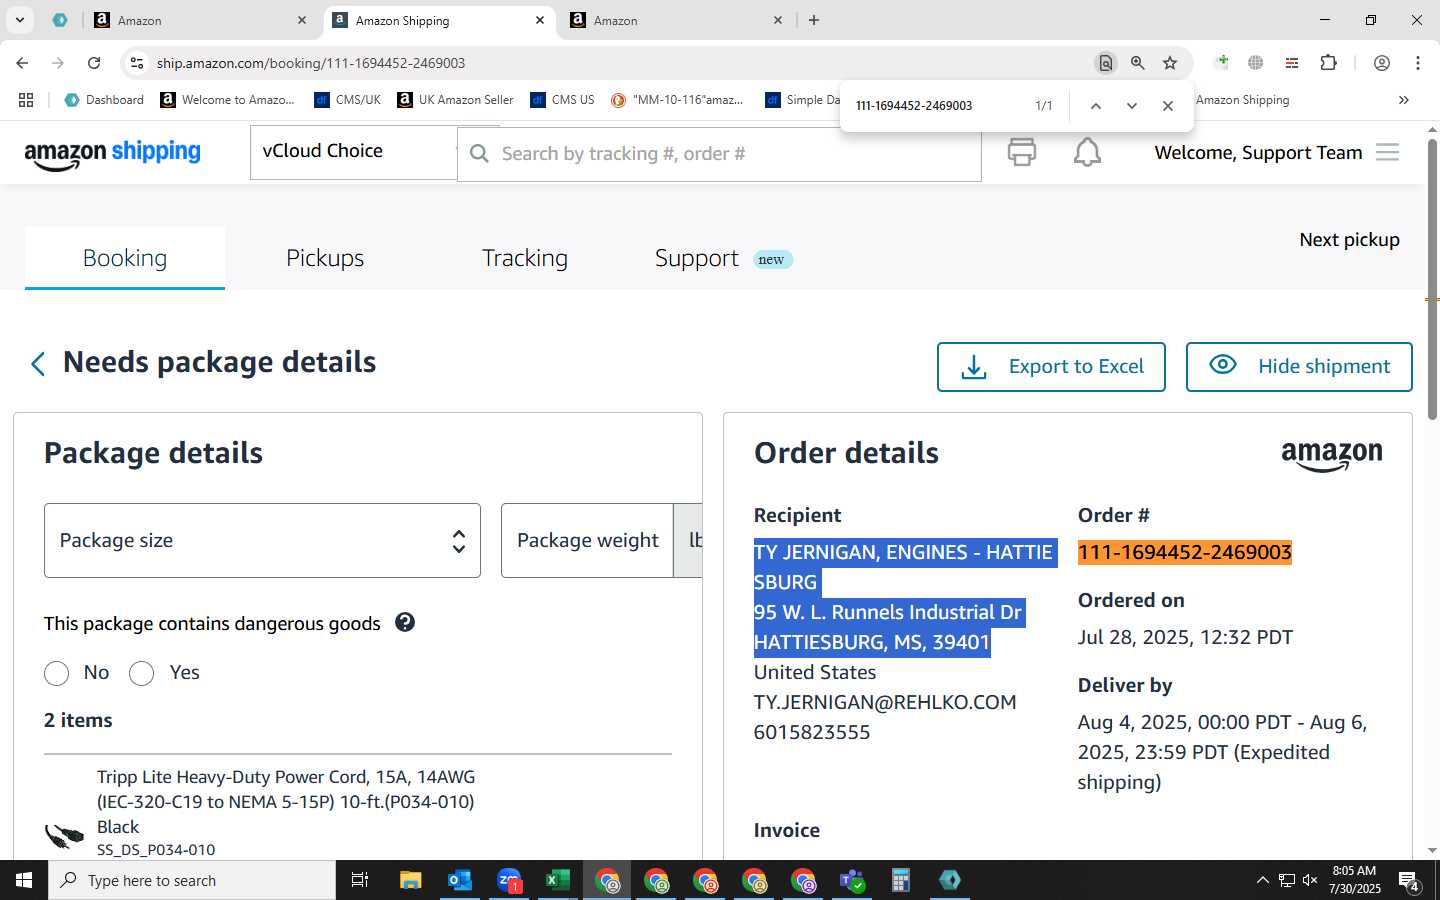Open the MM-10-116 amaz... bookmark

[x=677, y=100]
